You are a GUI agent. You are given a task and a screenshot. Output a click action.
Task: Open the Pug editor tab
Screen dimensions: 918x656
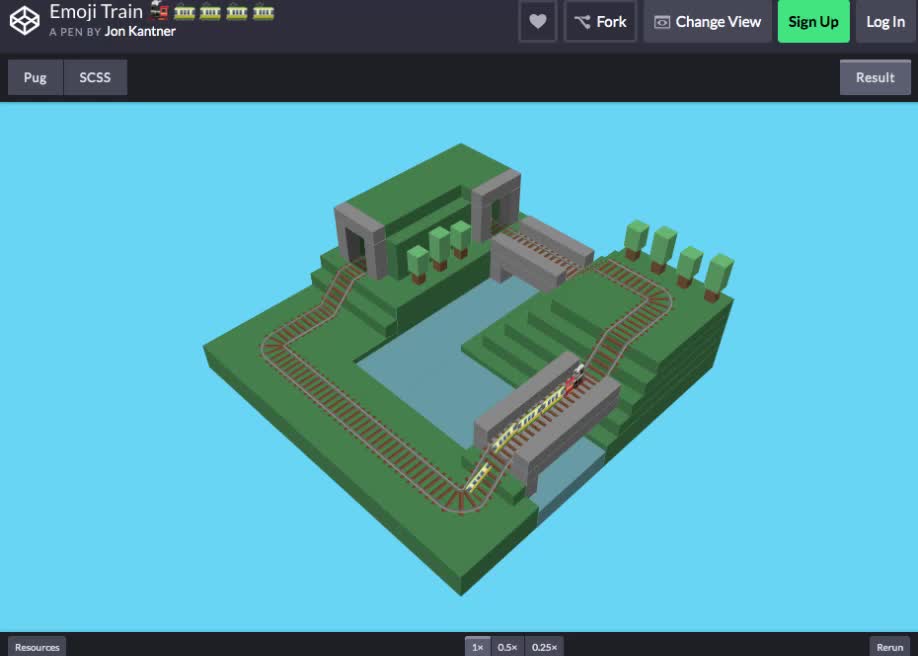click(x=35, y=77)
